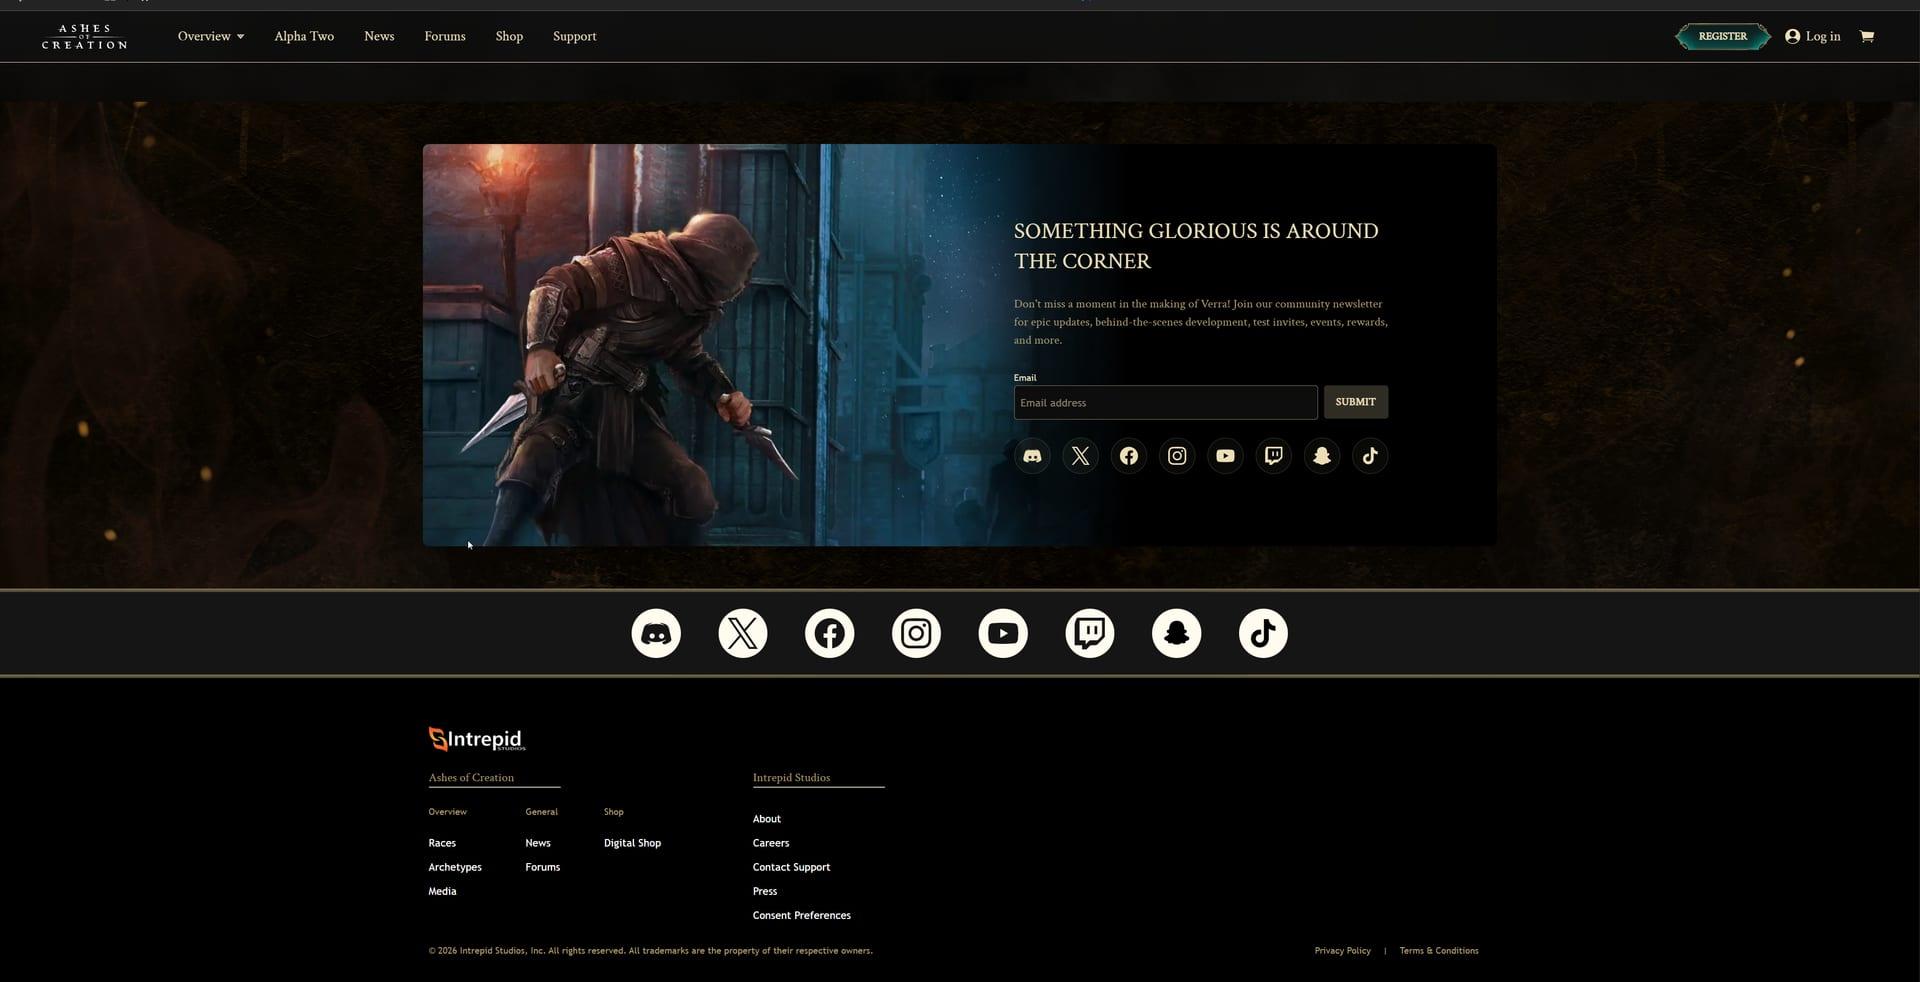Open Forums footer link
Screen dimensions: 1920x982
(x=543, y=867)
